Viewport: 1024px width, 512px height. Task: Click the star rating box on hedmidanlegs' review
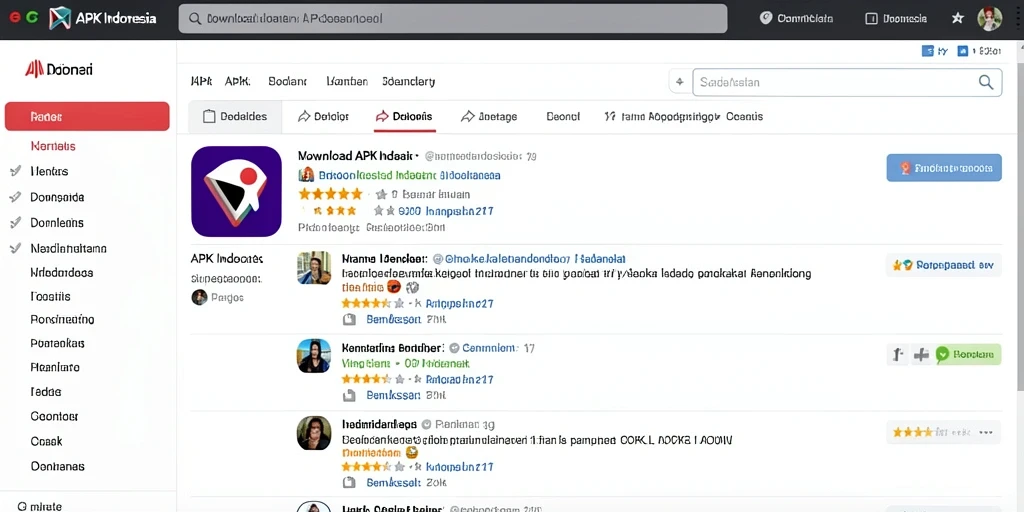pos(944,432)
